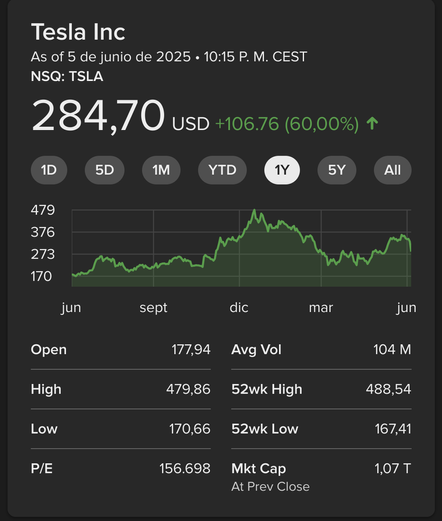Show the 5Y price history
The width and height of the screenshot is (442, 521).
[x=337, y=170]
